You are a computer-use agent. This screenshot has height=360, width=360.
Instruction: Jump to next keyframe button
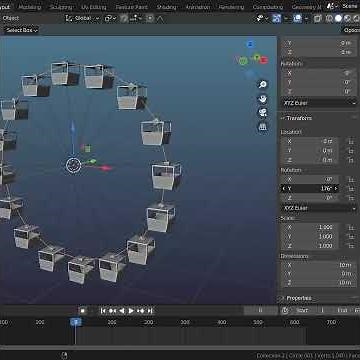point(141,311)
